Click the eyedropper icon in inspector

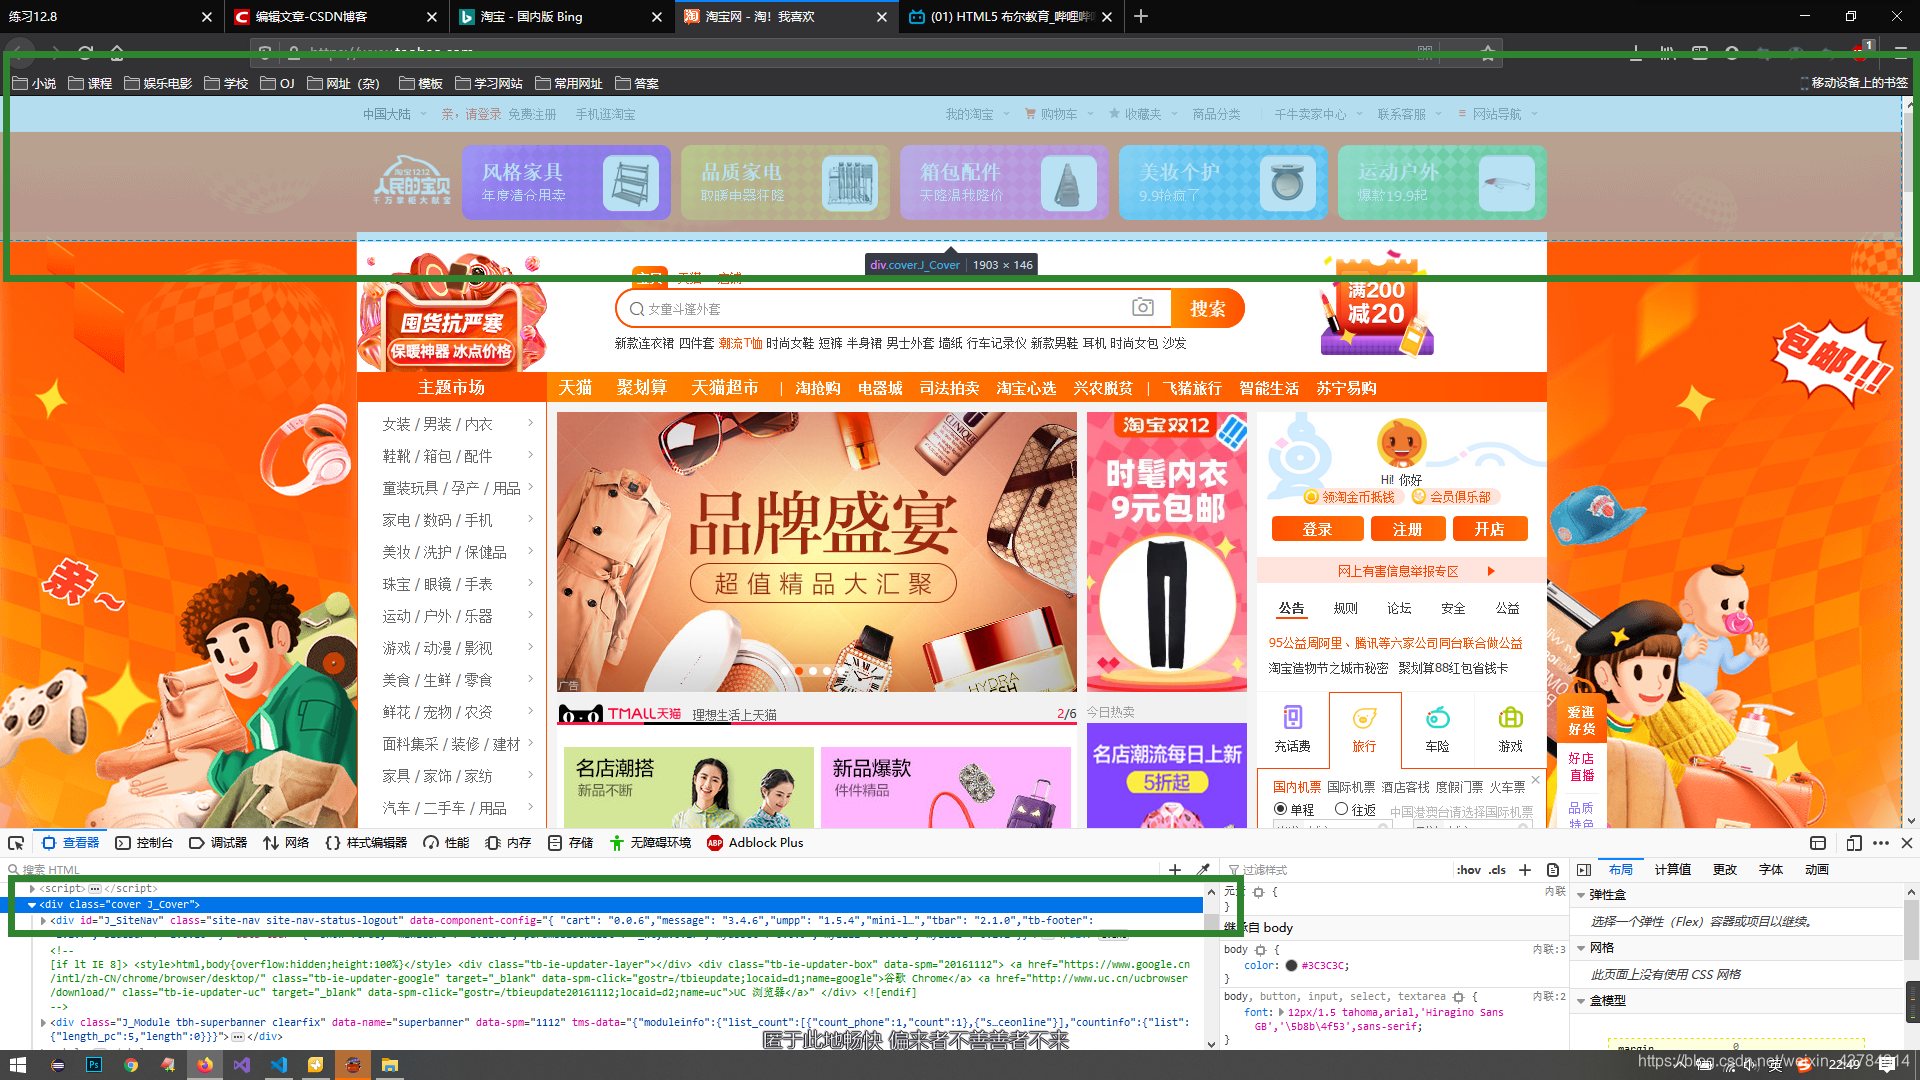point(1203,870)
